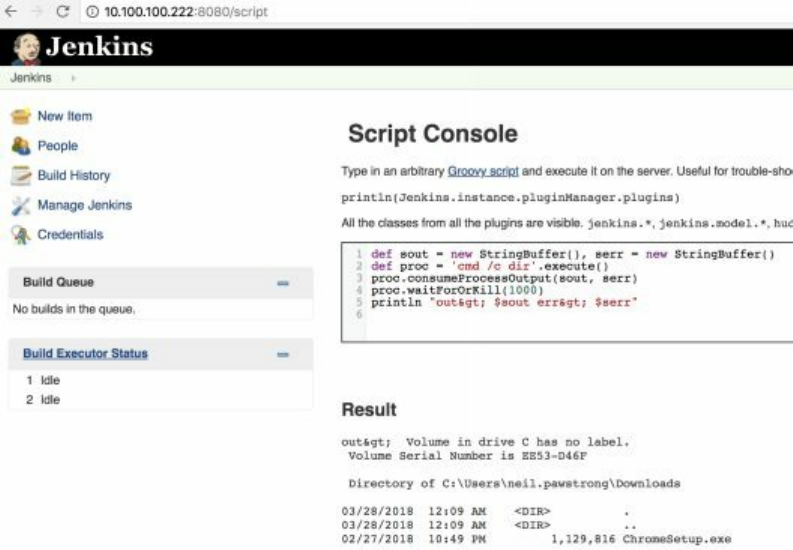Click the site info icon in address bar
The height and width of the screenshot is (550, 793).
click(x=93, y=11)
